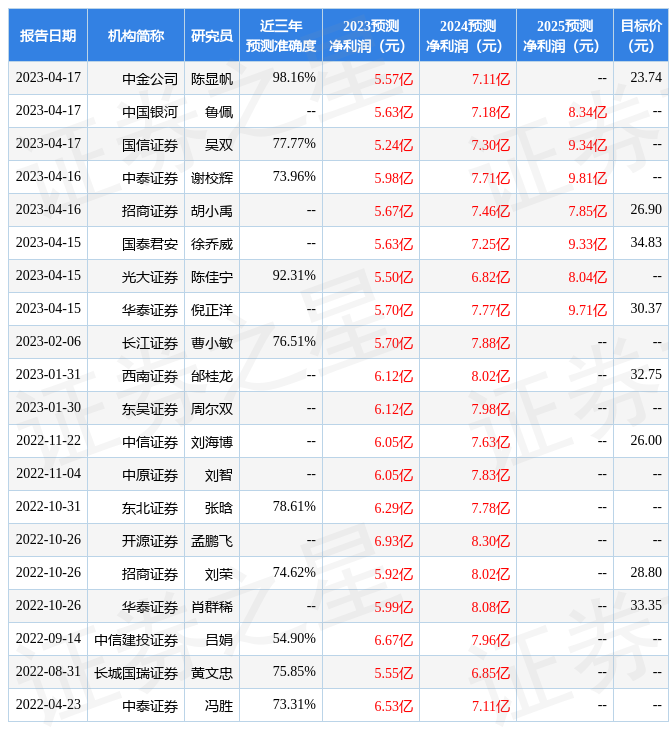Click target price 26.00
Viewport: 669px width, 730px height.
point(646,441)
